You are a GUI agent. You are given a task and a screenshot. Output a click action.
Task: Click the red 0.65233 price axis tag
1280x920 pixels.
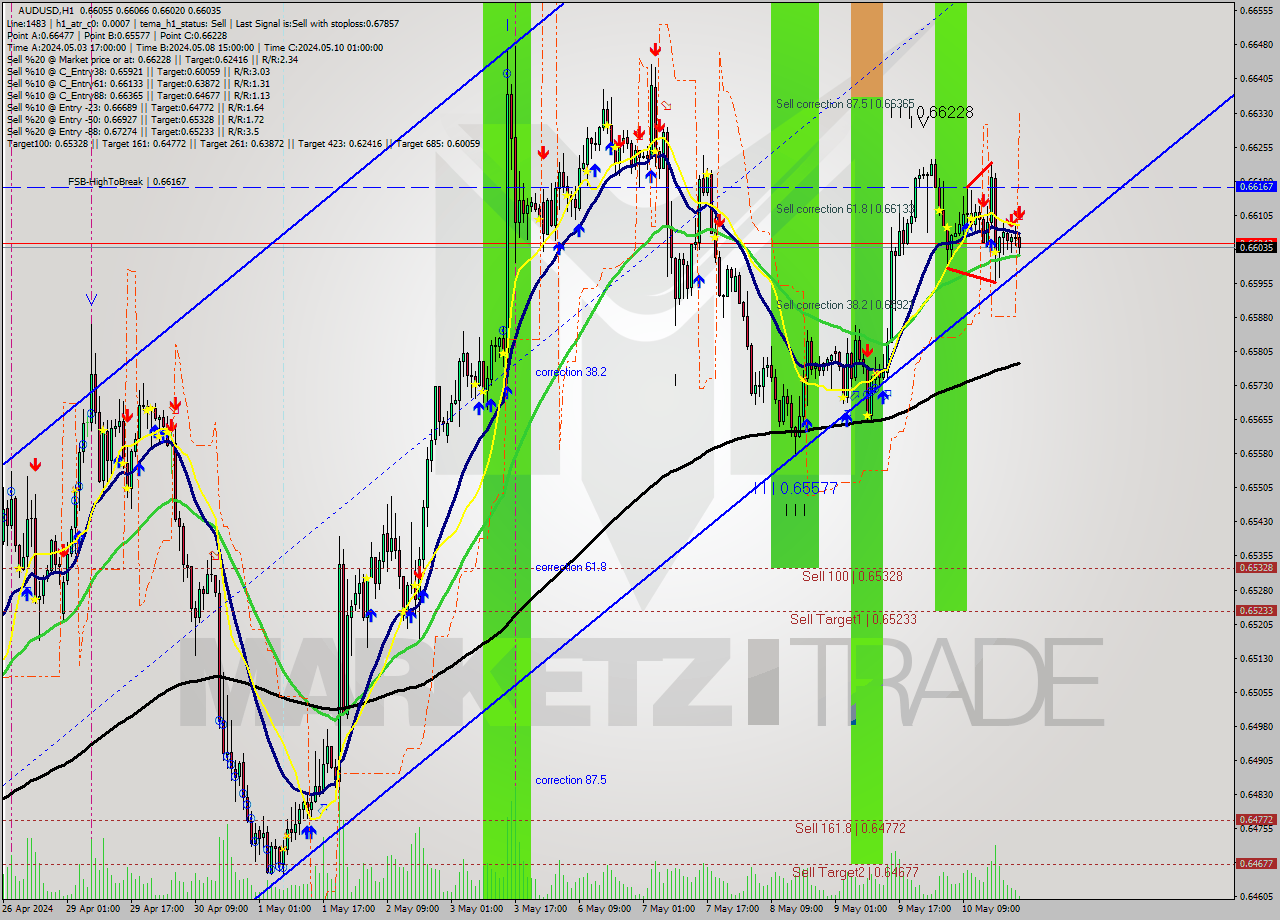point(1255,610)
